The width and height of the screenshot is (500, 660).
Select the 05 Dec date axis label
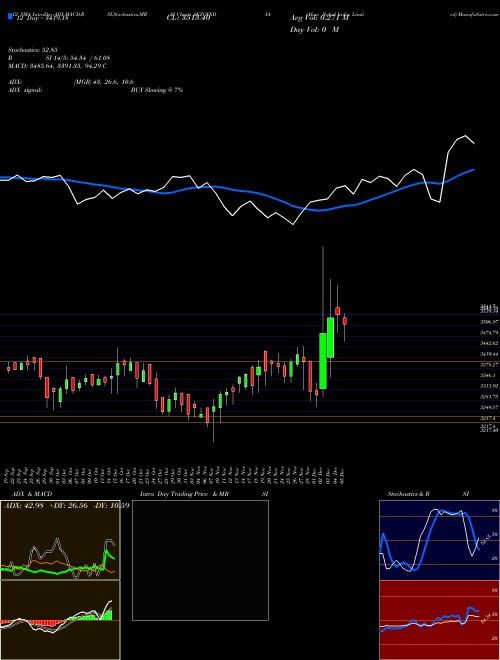(343, 476)
